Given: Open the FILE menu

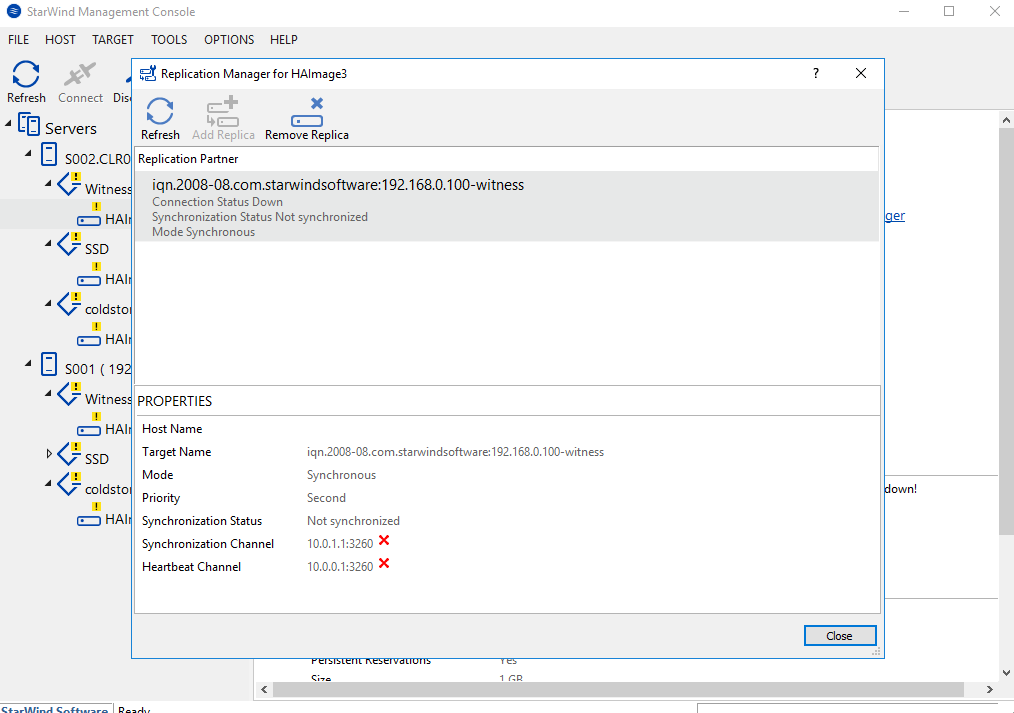Looking at the screenshot, I should coord(18,40).
